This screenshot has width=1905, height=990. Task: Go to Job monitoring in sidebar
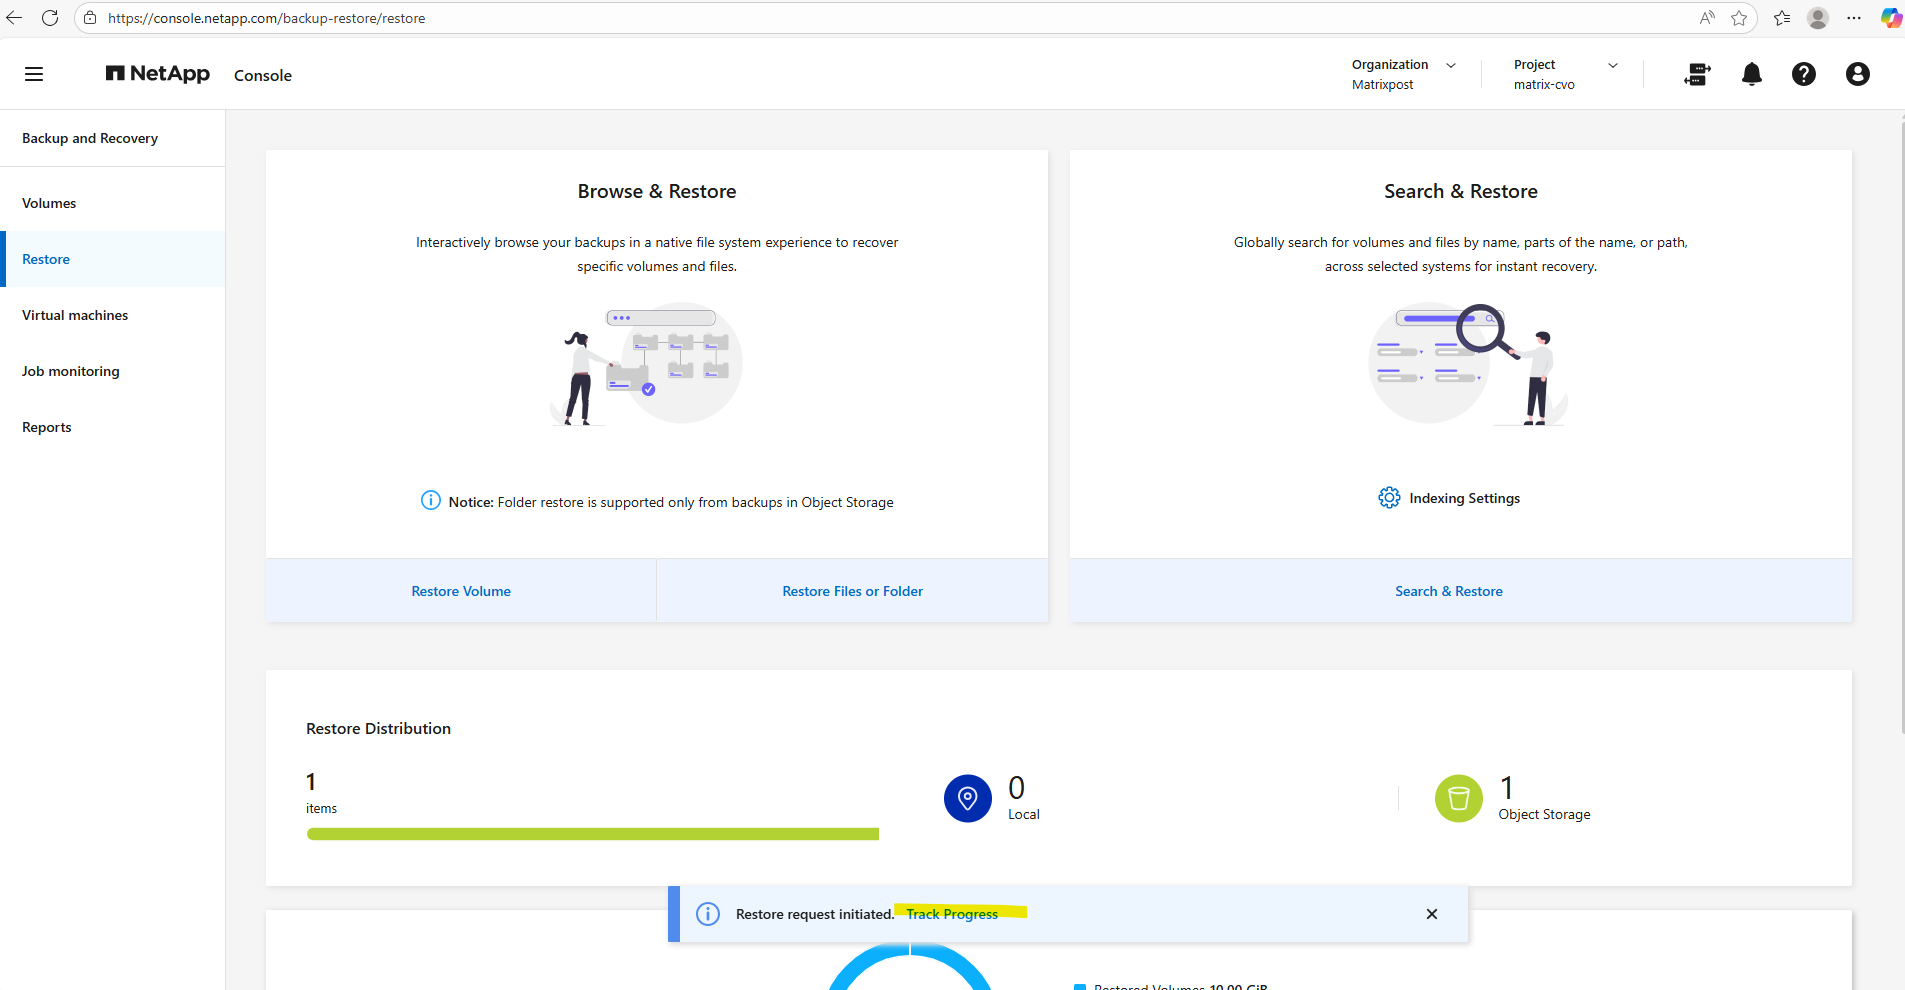pos(70,371)
